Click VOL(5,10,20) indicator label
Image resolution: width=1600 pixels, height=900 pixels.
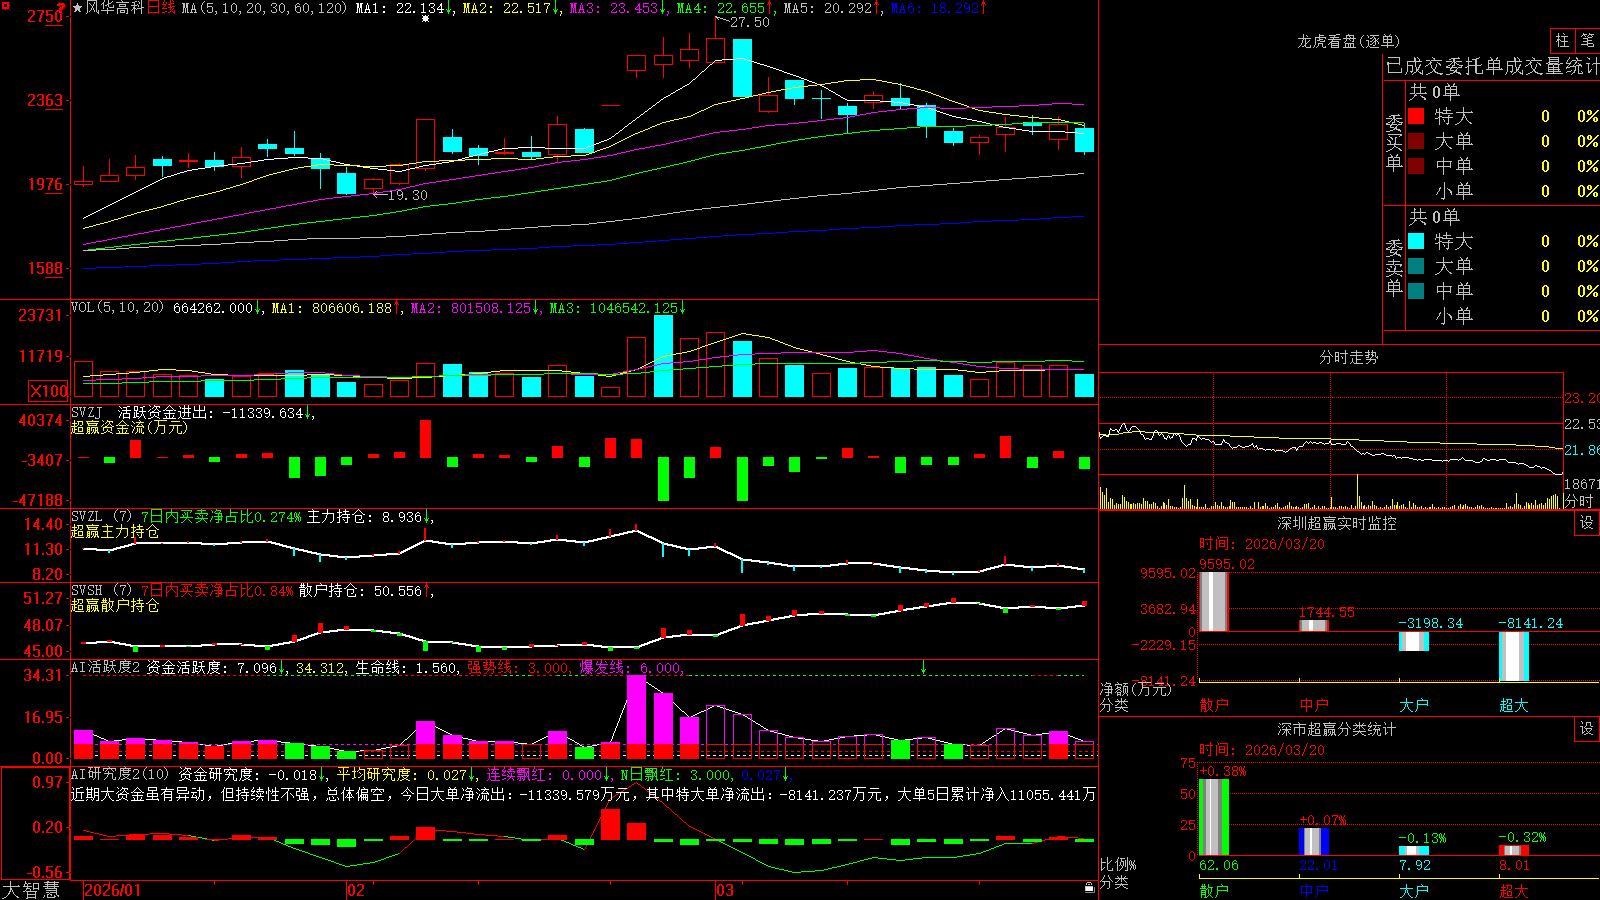pyautogui.click(x=117, y=308)
